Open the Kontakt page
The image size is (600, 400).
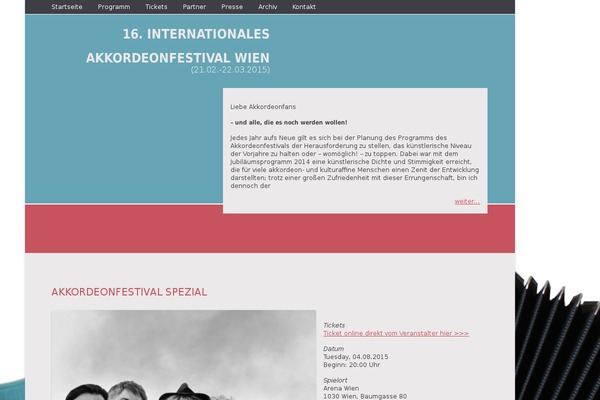click(304, 7)
